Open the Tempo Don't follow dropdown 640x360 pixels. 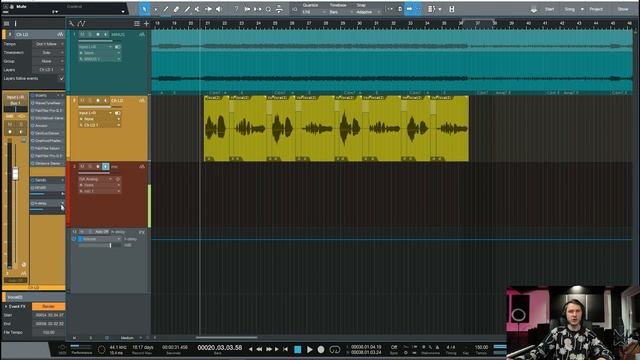48,44
